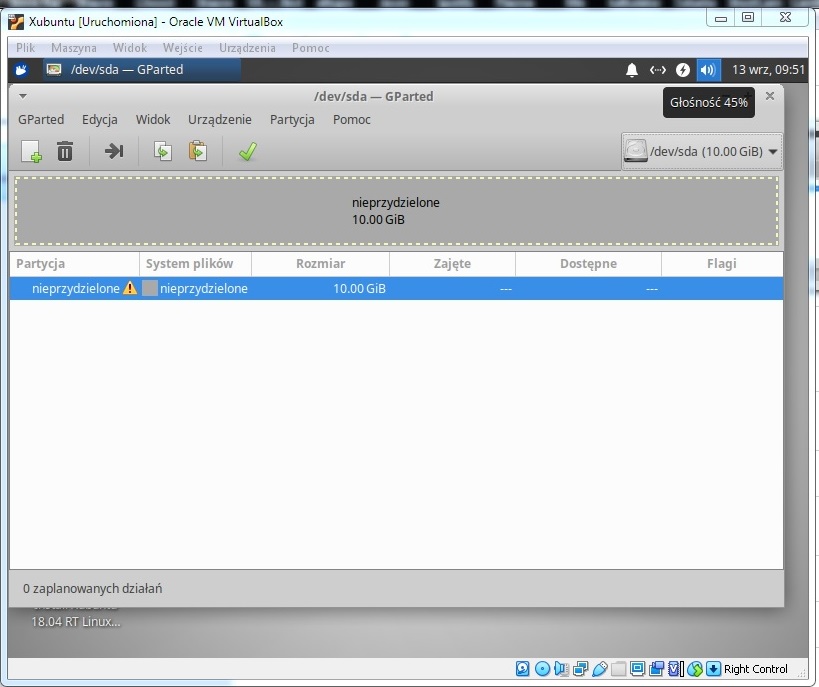
Task: Select the unallocated 10.00 GiB graphical partition block
Action: pyautogui.click(x=396, y=211)
